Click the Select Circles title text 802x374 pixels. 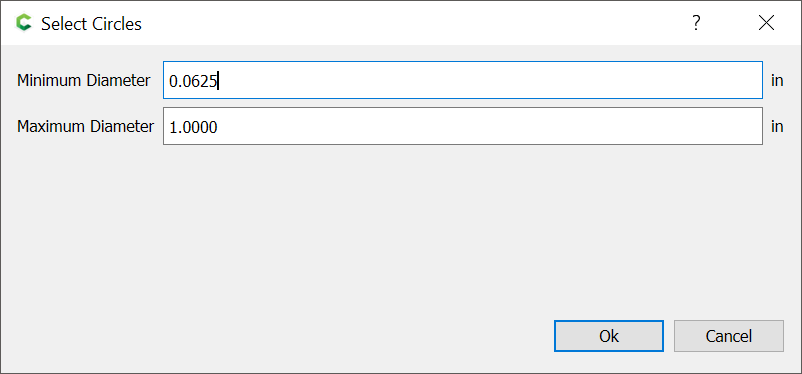tap(92, 24)
